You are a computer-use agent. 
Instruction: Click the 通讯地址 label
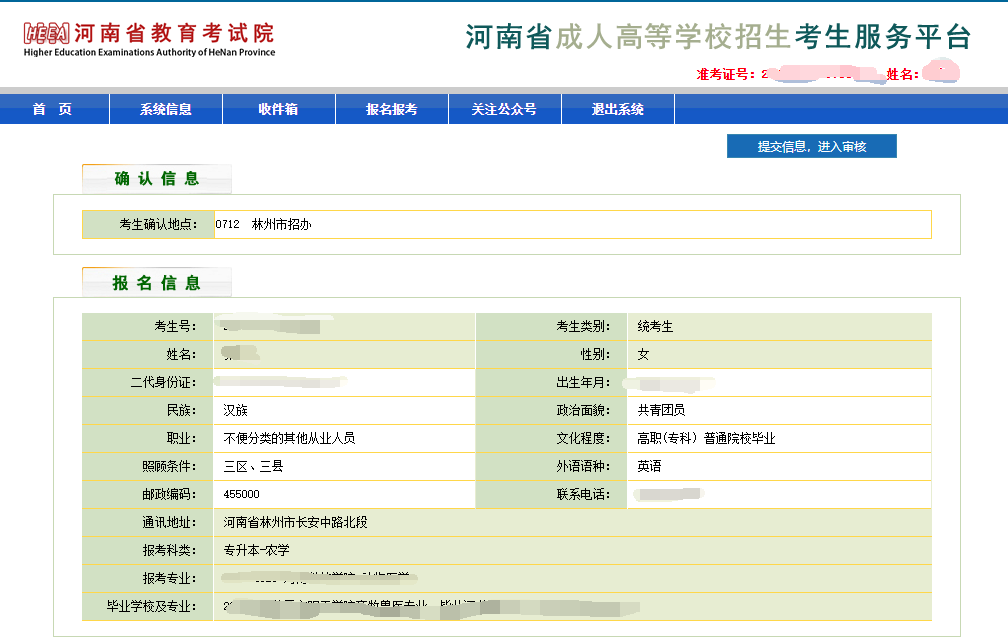(x=169, y=522)
